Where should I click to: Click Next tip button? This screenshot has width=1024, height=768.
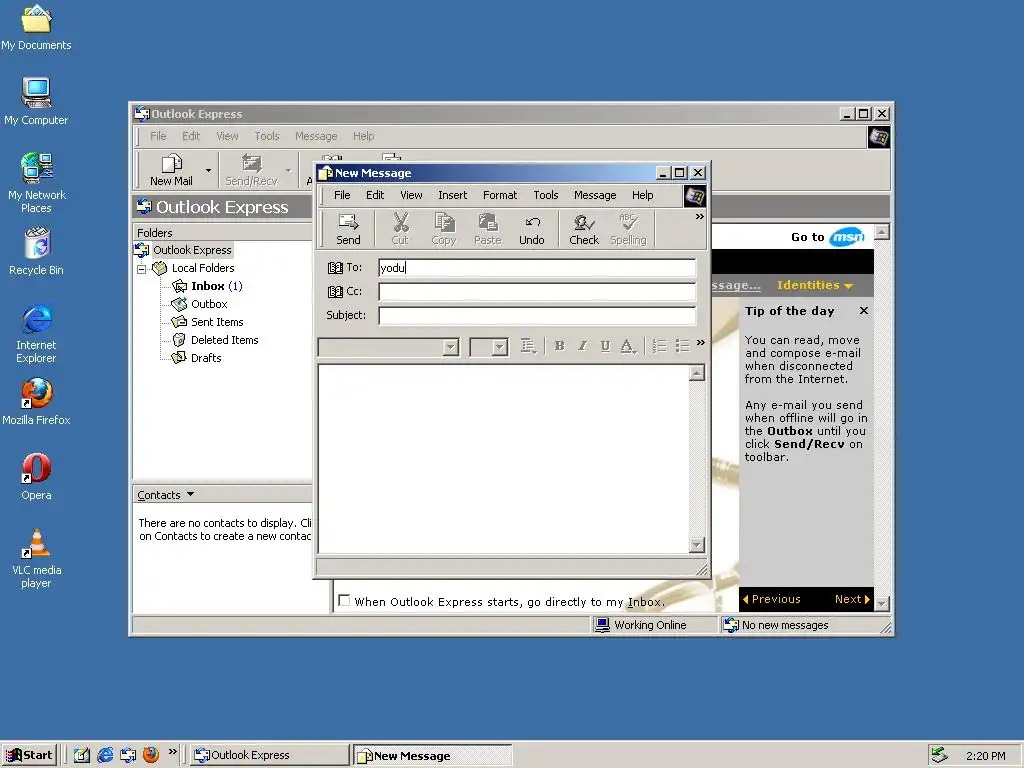point(852,599)
